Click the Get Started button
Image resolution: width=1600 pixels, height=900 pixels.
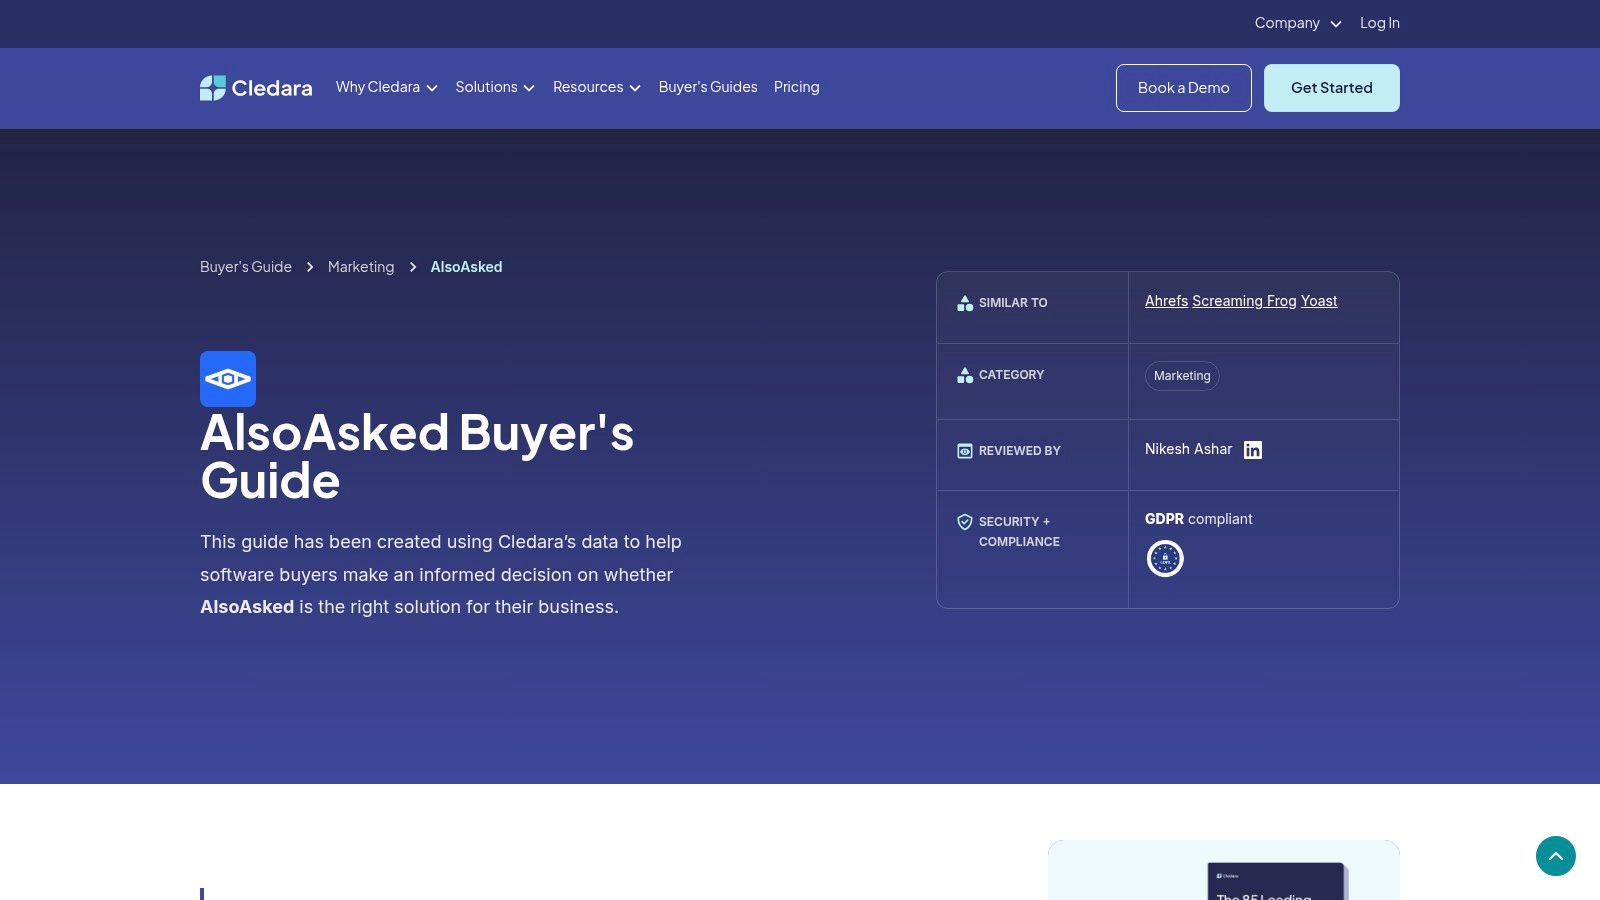pyautogui.click(x=1332, y=88)
